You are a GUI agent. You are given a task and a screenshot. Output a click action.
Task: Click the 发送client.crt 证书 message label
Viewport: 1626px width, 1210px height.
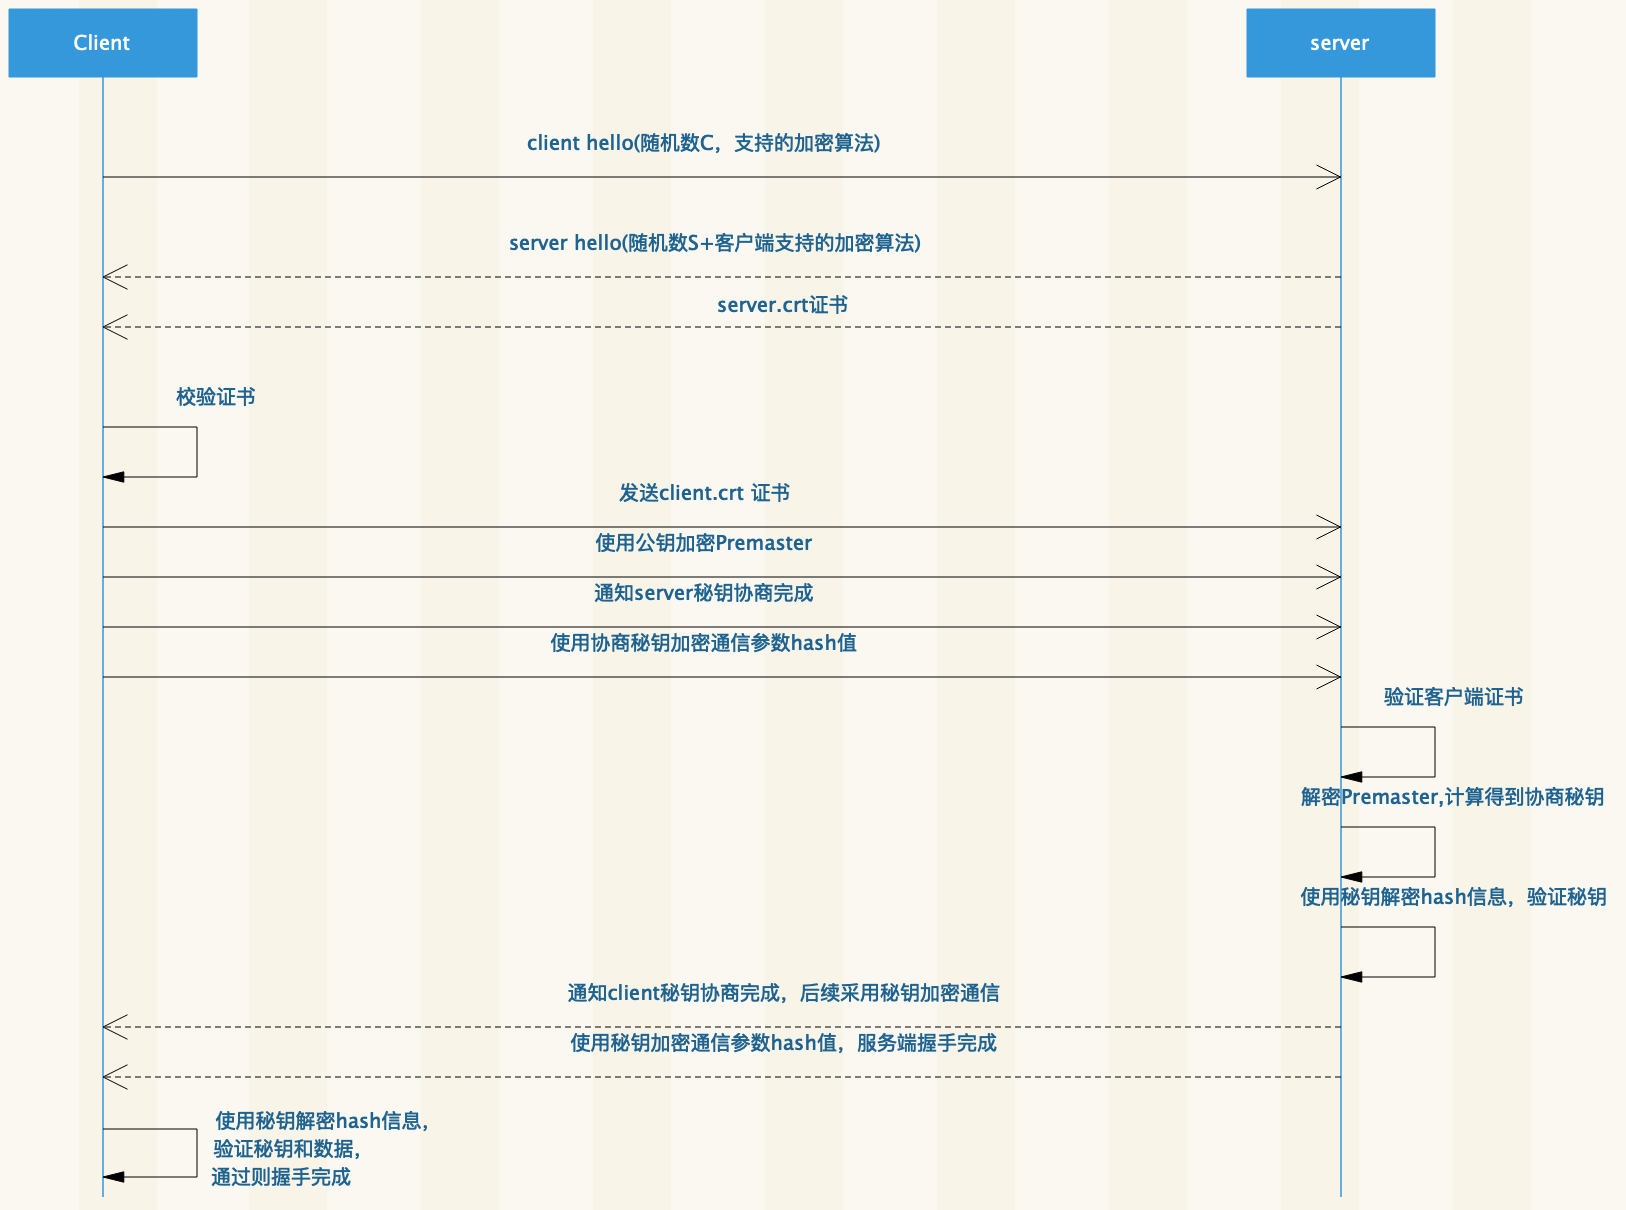point(703,492)
